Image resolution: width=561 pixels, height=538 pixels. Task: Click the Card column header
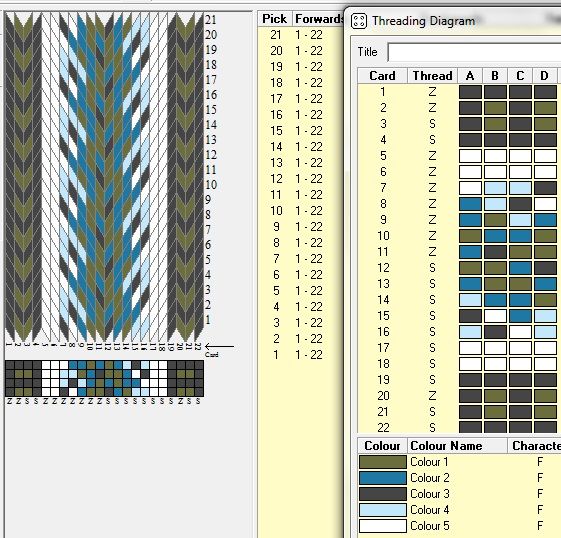coord(382,76)
